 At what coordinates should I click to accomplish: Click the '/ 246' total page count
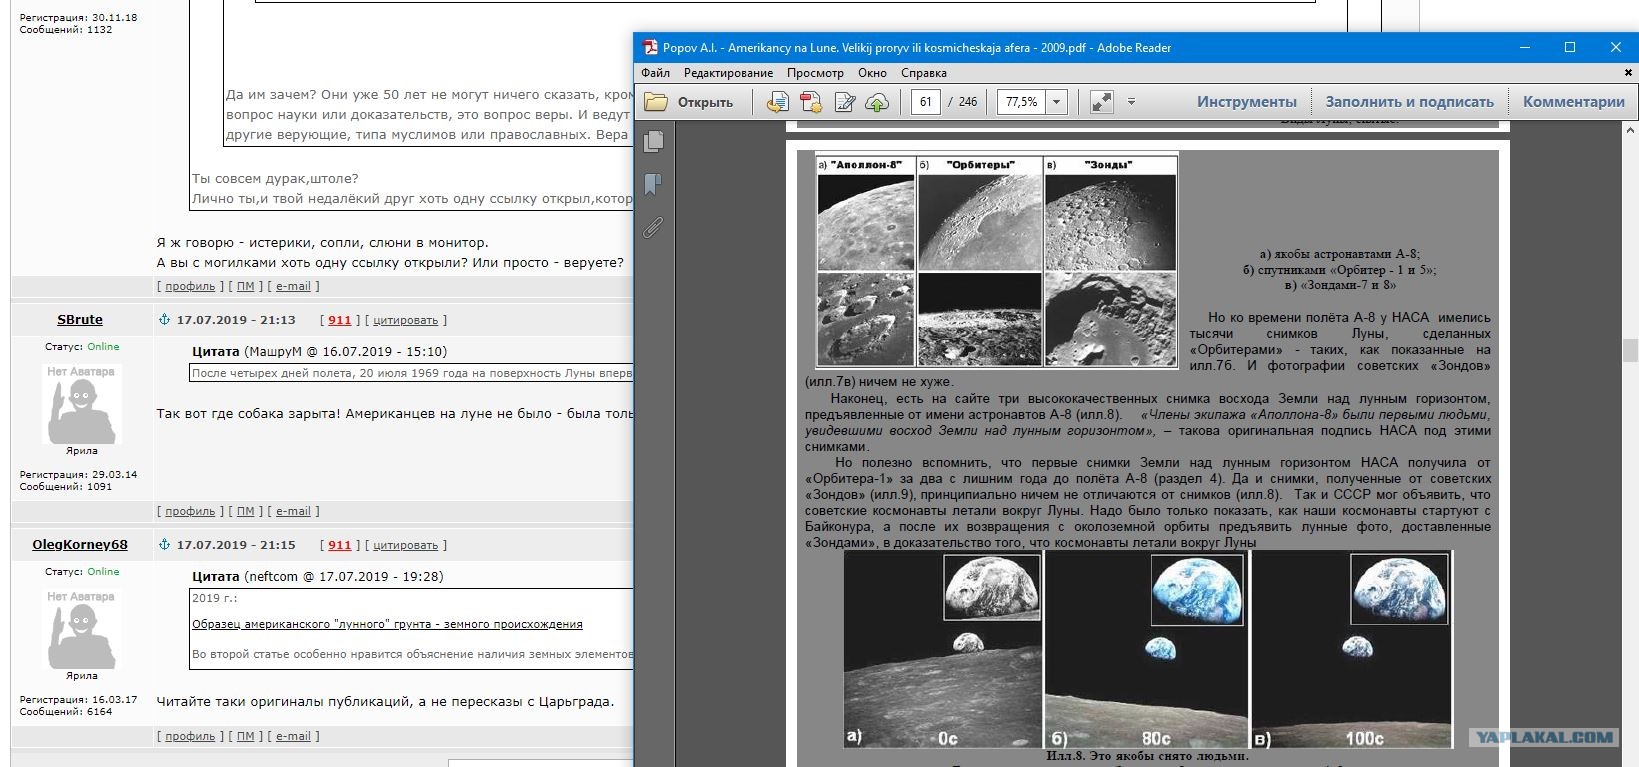tap(962, 102)
